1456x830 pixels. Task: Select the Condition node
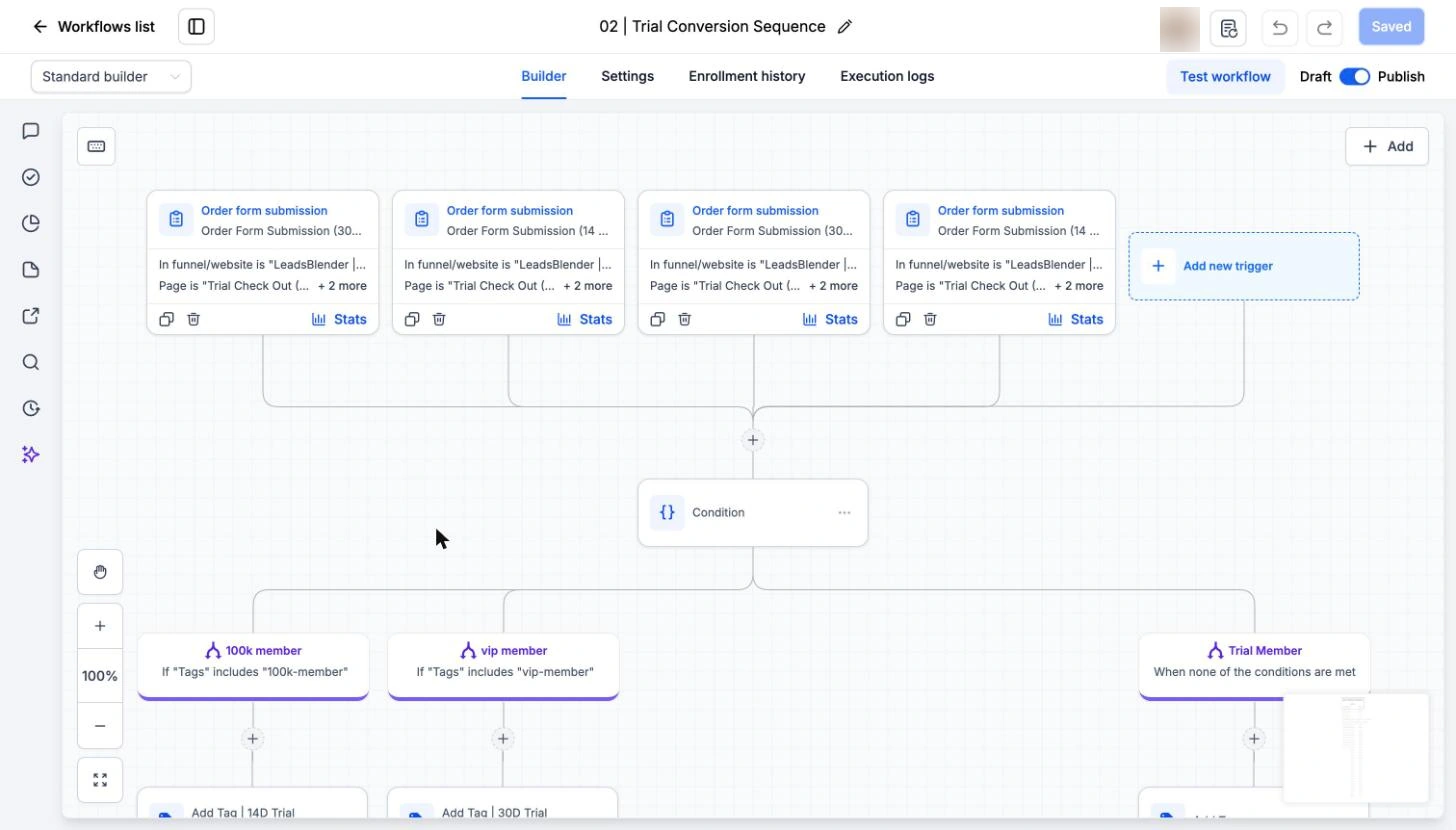753,513
